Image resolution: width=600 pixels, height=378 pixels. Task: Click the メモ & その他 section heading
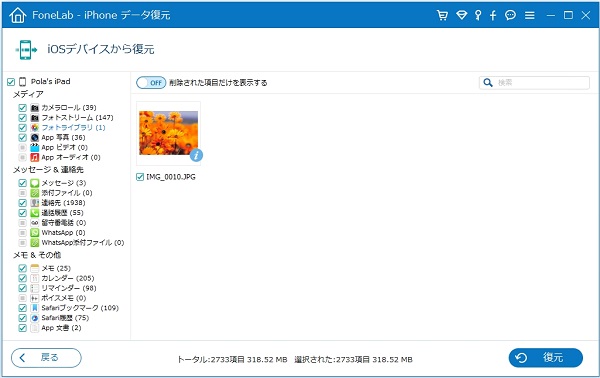(x=37, y=255)
